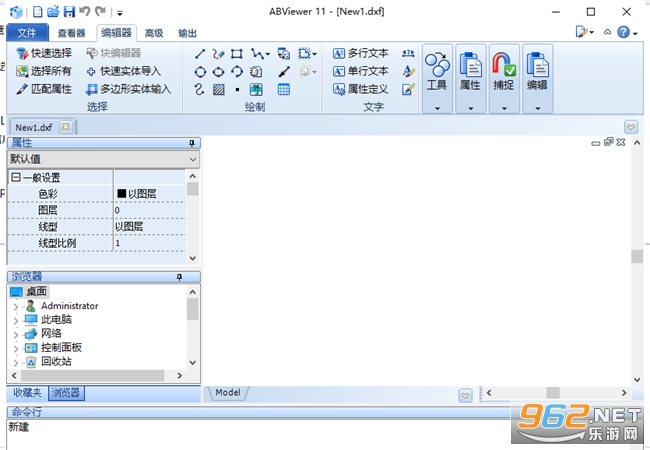This screenshot has width=650, height=450.
Task: Open the Help question mark icon
Action: pos(623,32)
